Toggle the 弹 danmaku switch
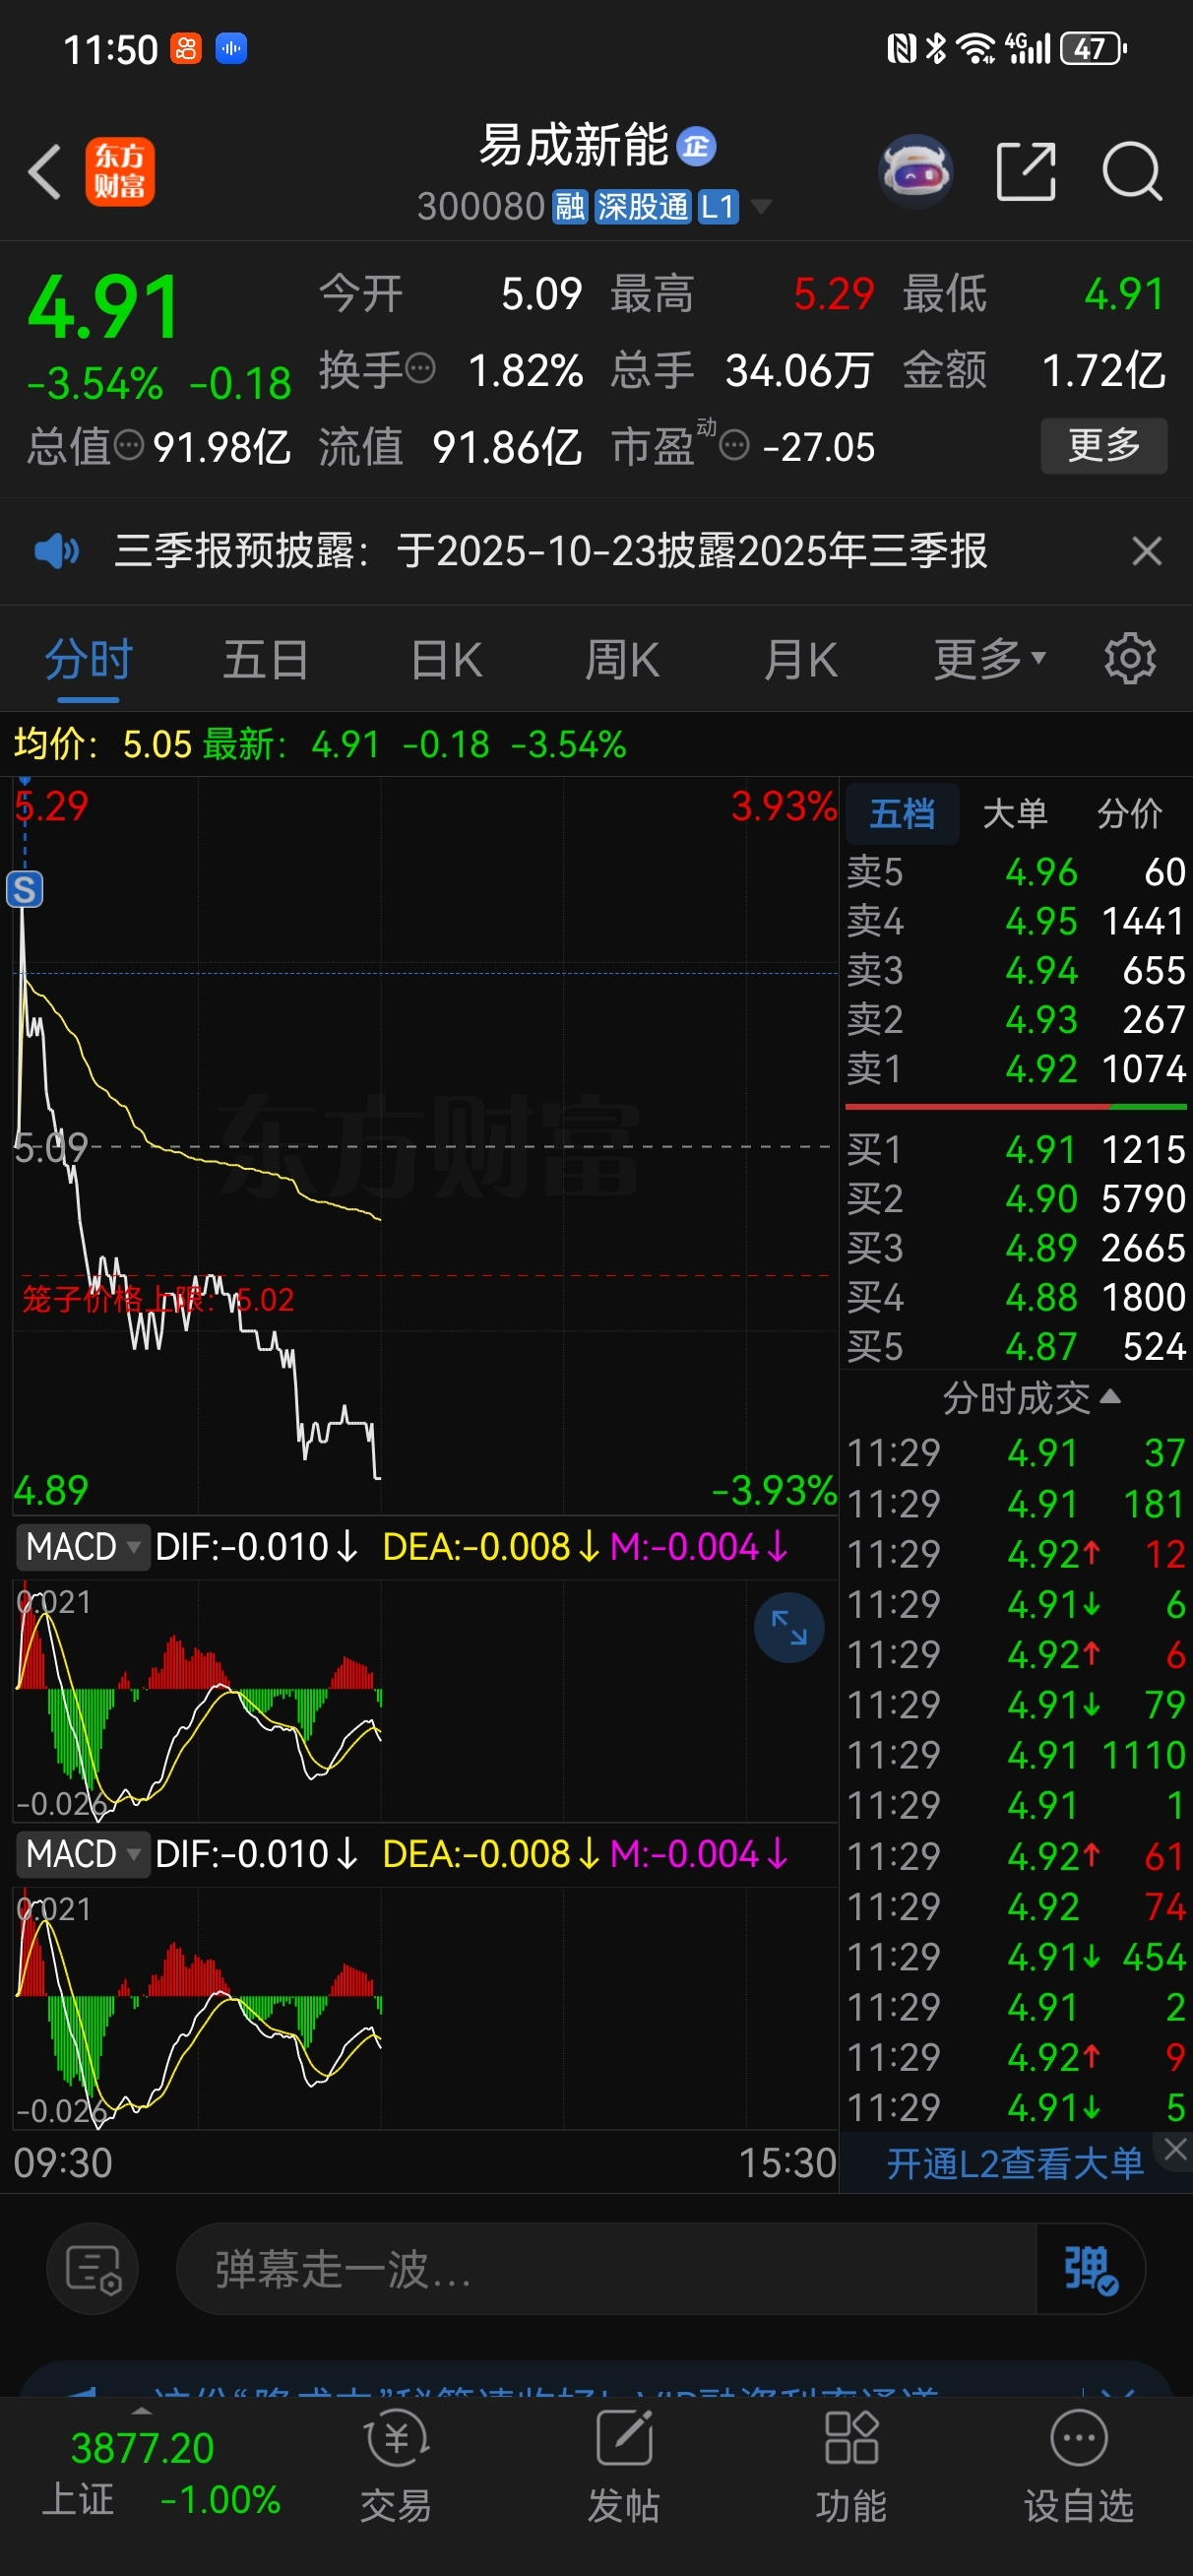The image size is (1193, 2576). [1090, 2269]
